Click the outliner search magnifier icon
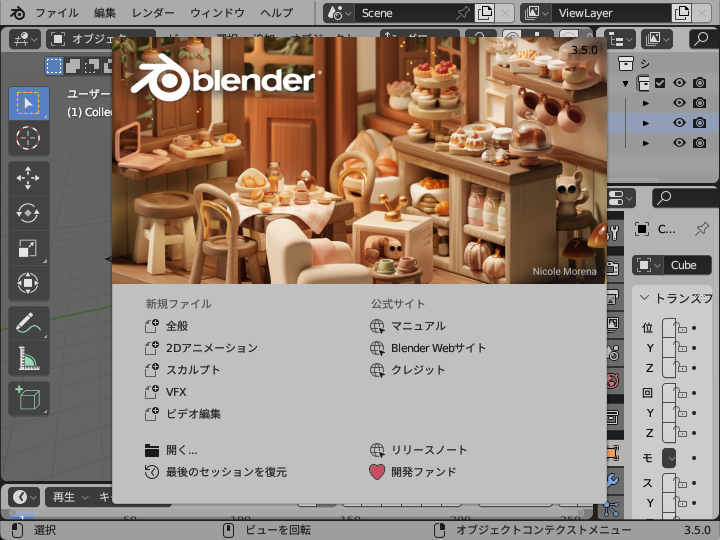Viewport: 720px width, 540px height. [701, 39]
